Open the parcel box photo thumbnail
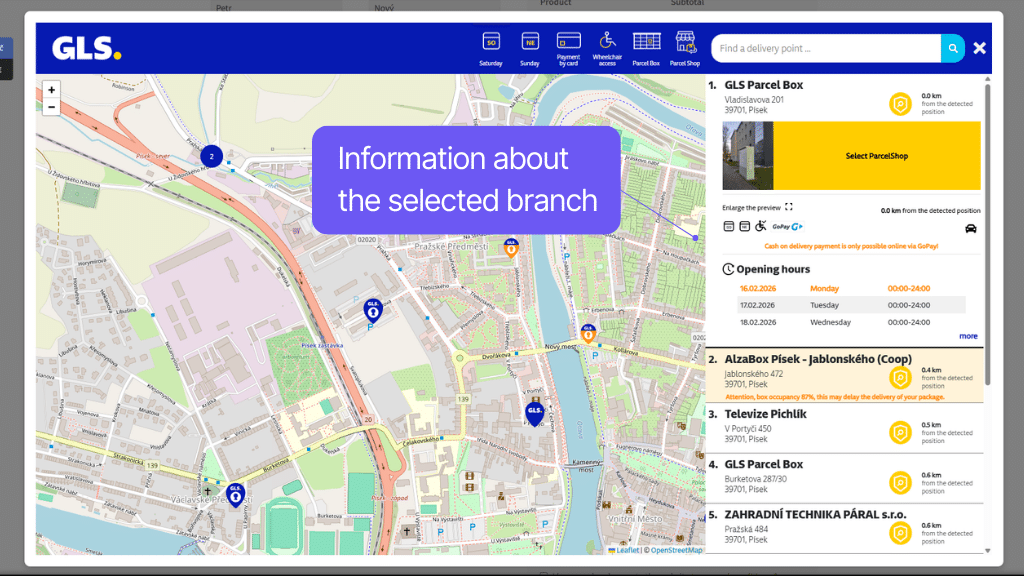The width and height of the screenshot is (1024, 576). click(748, 155)
